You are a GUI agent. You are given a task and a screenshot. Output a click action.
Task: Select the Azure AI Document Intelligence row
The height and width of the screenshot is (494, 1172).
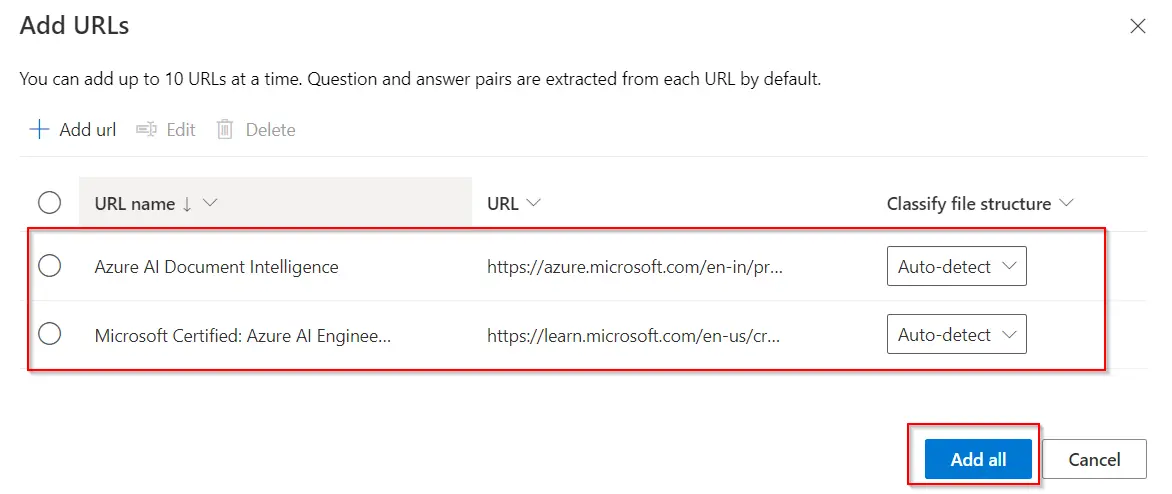tap(49, 266)
